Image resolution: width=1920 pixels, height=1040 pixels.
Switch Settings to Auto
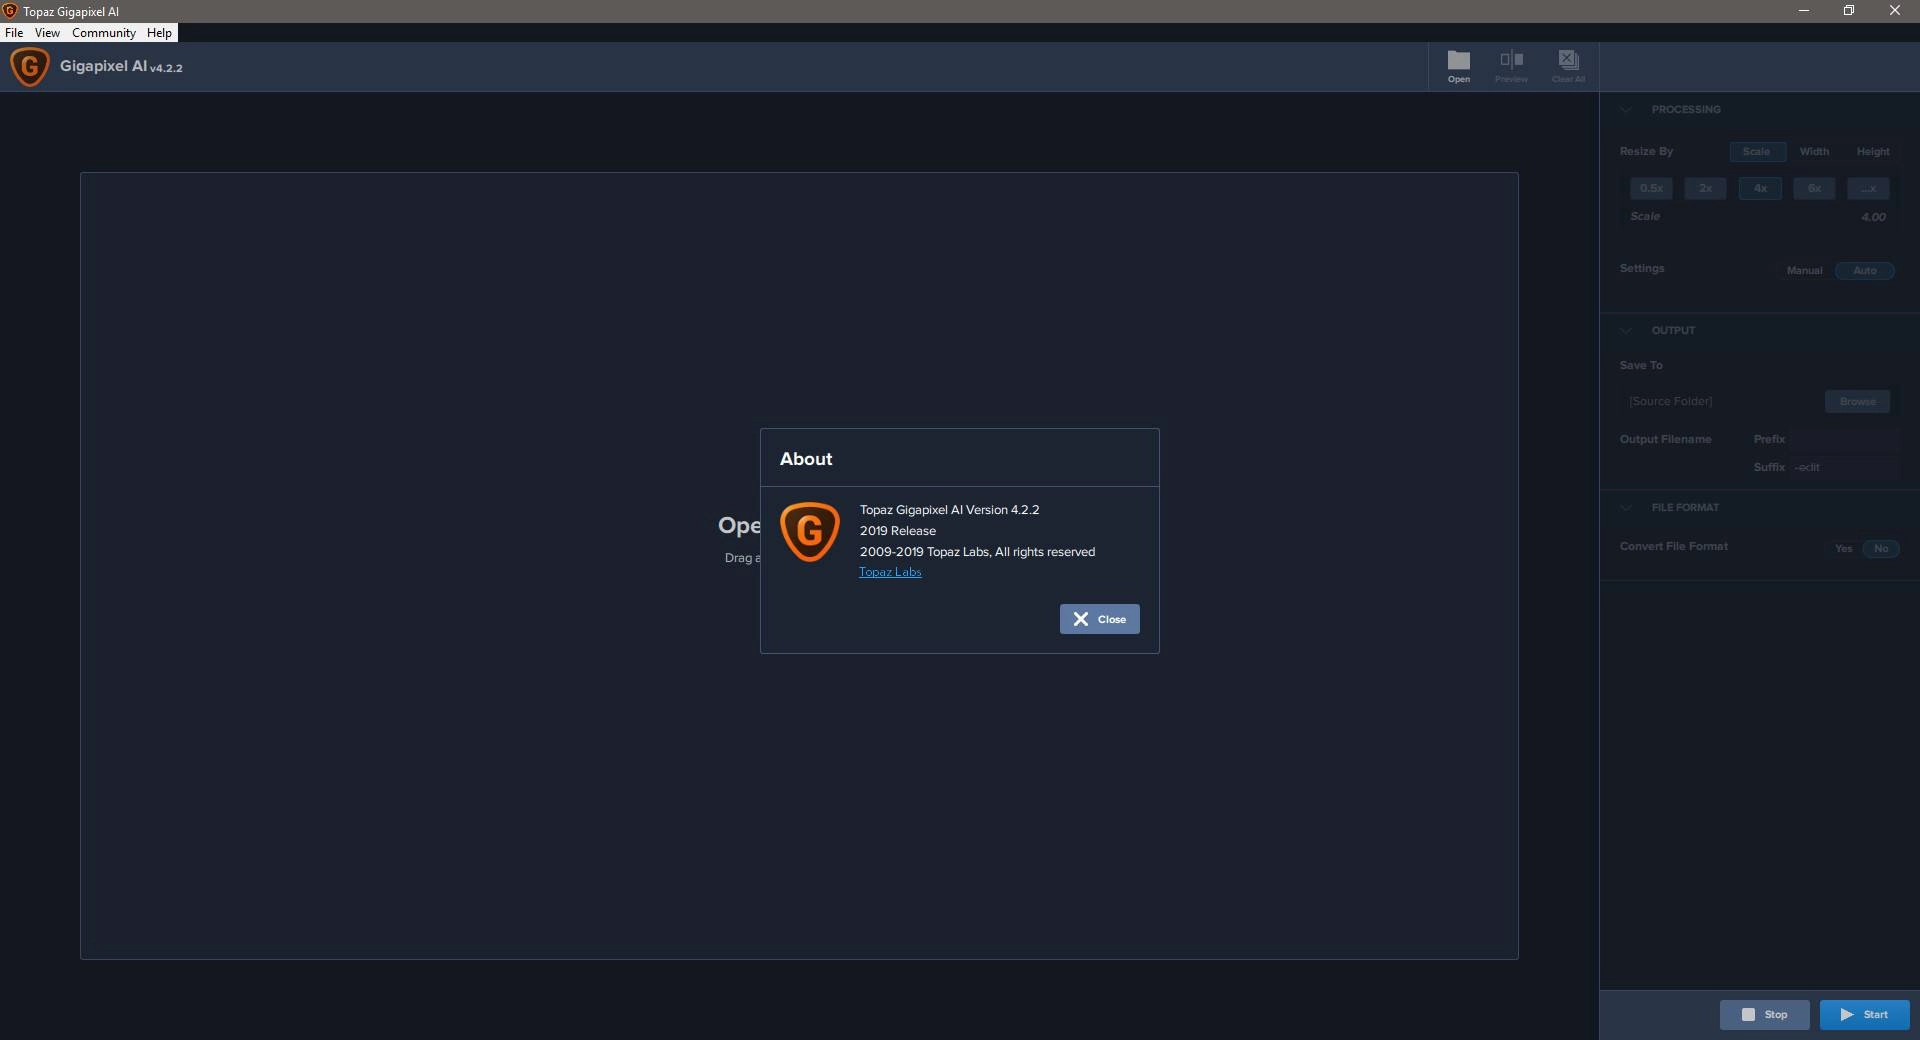(x=1865, y=271)
